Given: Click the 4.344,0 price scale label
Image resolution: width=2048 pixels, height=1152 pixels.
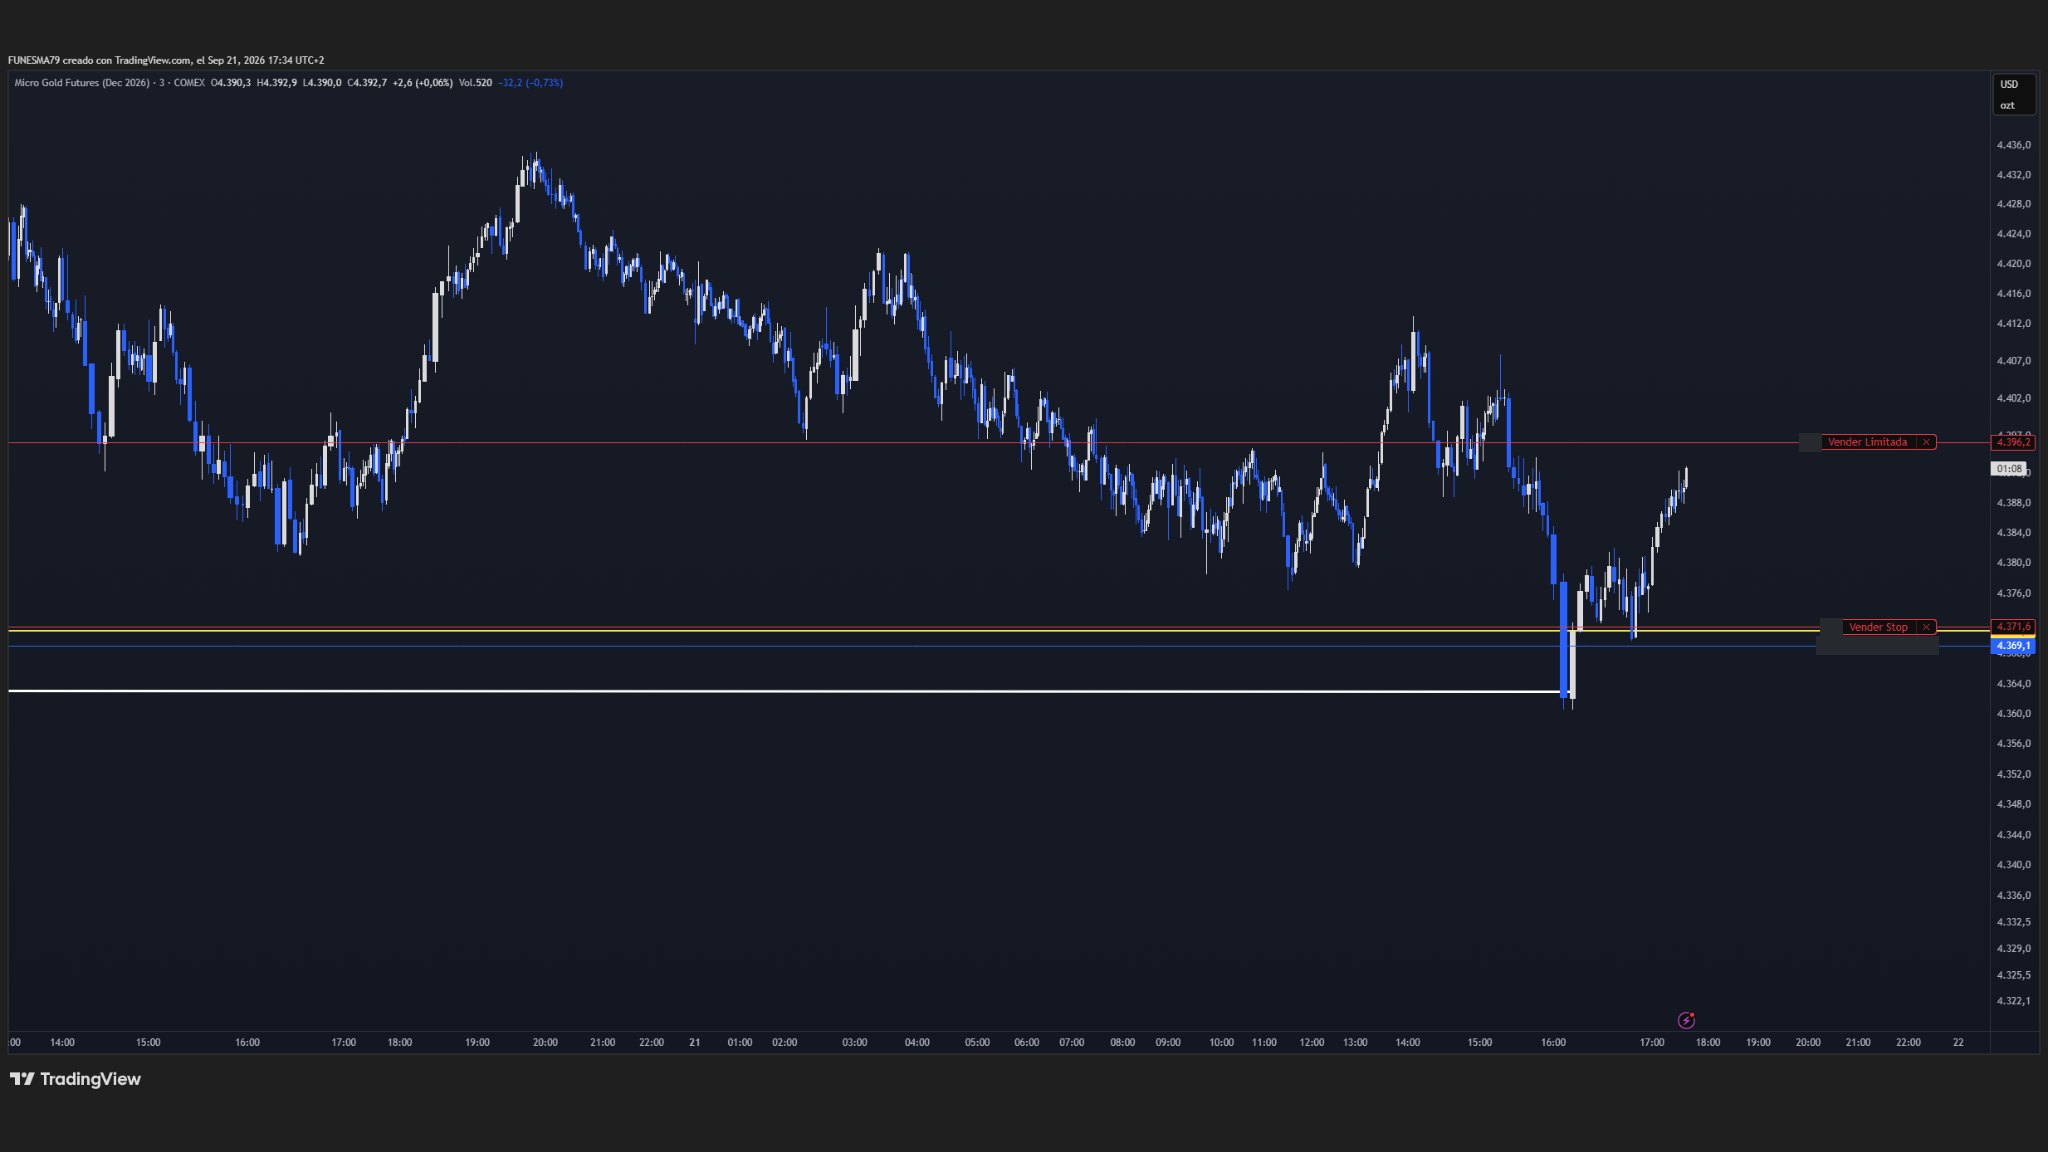Looking at the screenshot, I should 2013,835.
